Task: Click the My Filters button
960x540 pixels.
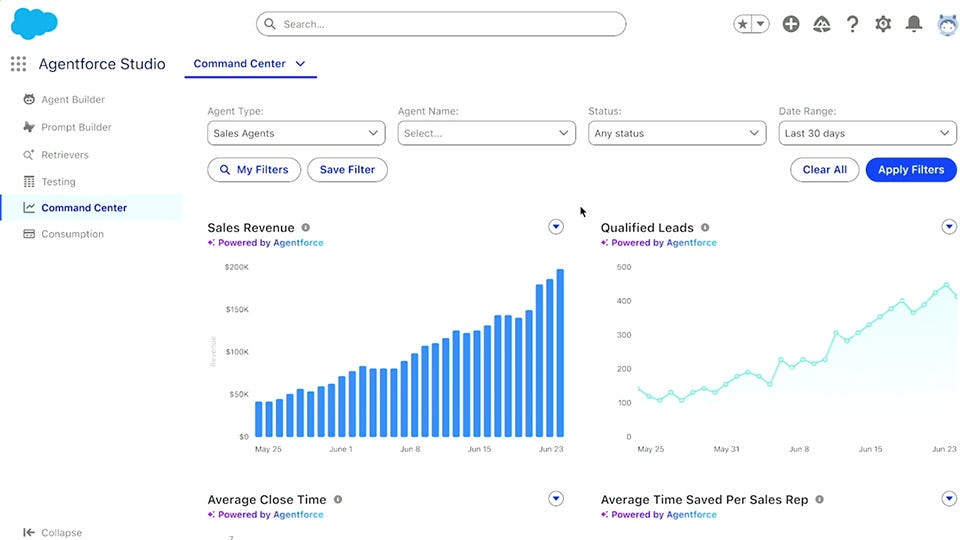Action: 254,170
